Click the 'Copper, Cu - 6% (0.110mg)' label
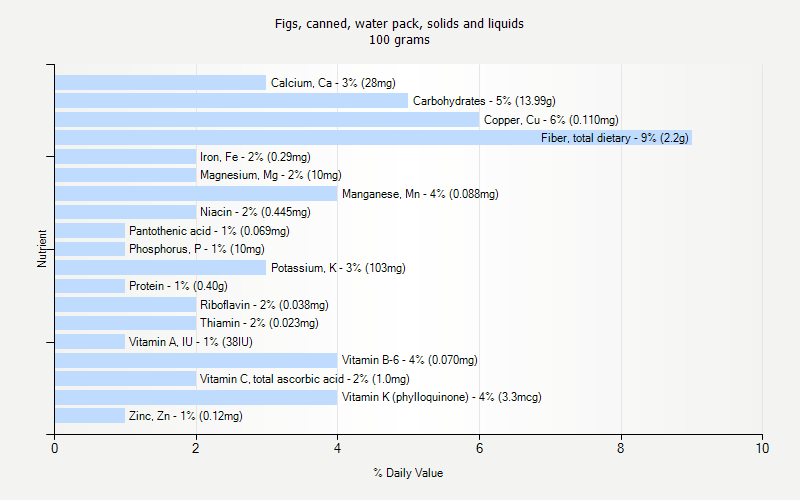Viewport: 800px width, 500px height. tap(551, 120)
